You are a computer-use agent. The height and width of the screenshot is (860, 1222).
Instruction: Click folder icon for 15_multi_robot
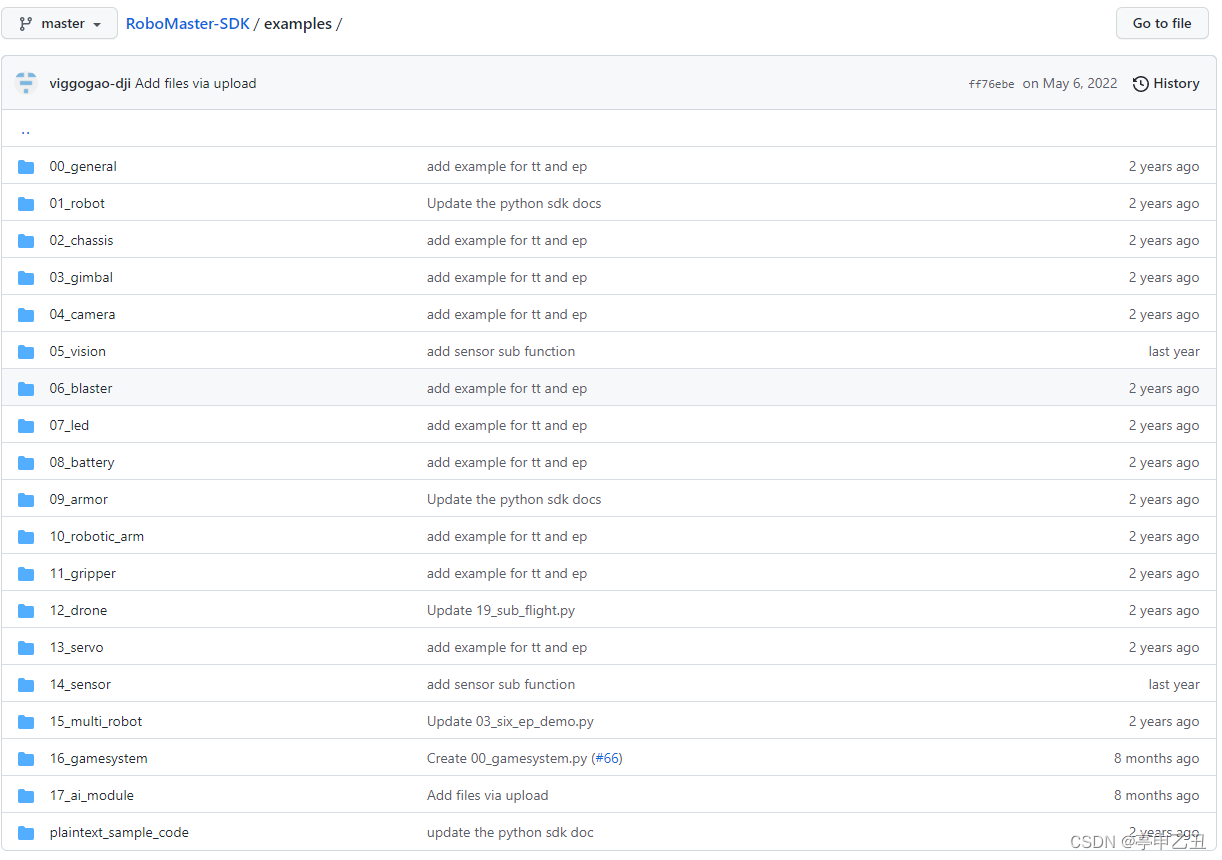coord(26,722)
